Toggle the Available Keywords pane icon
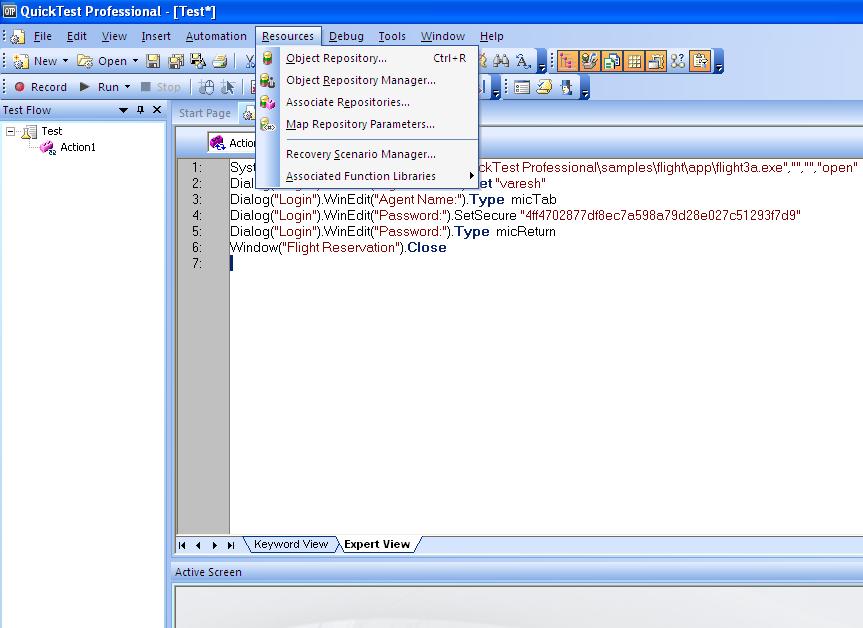 tap(589, 61)
